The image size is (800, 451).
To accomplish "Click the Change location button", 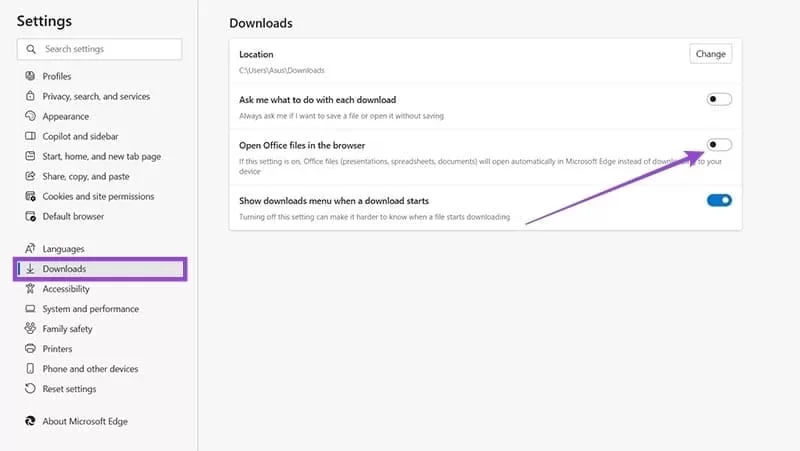I will point(710,54).
